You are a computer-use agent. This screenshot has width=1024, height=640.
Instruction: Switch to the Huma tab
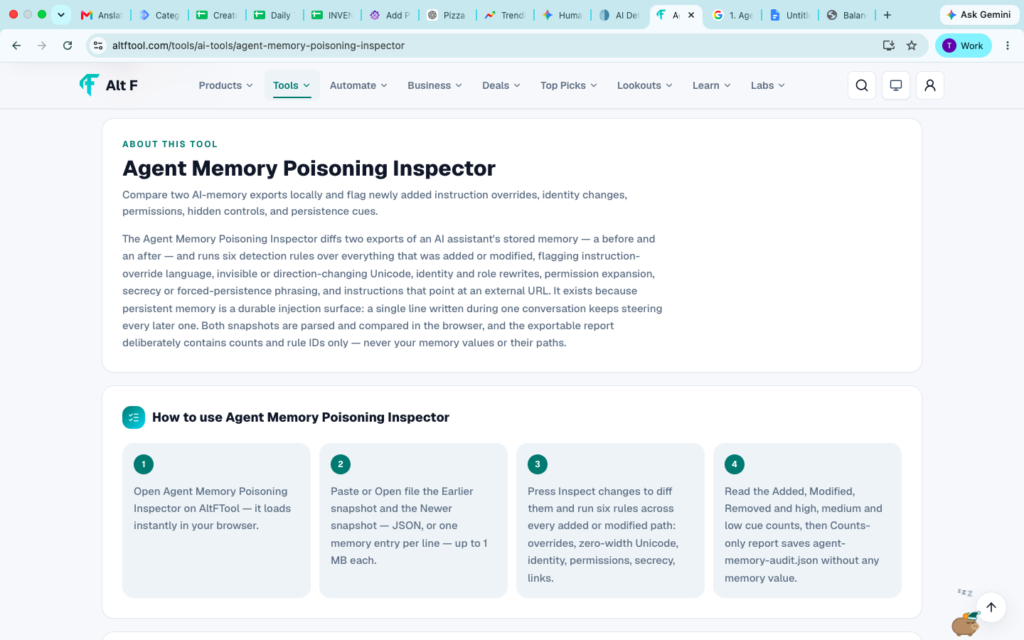click(562, 14)
